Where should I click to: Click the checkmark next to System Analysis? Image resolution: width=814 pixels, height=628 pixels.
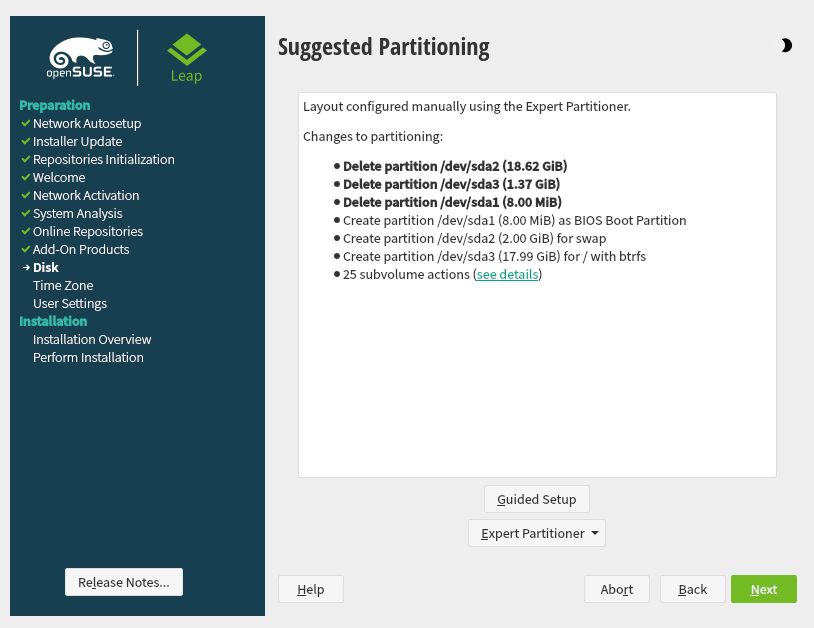pos(25,213)
